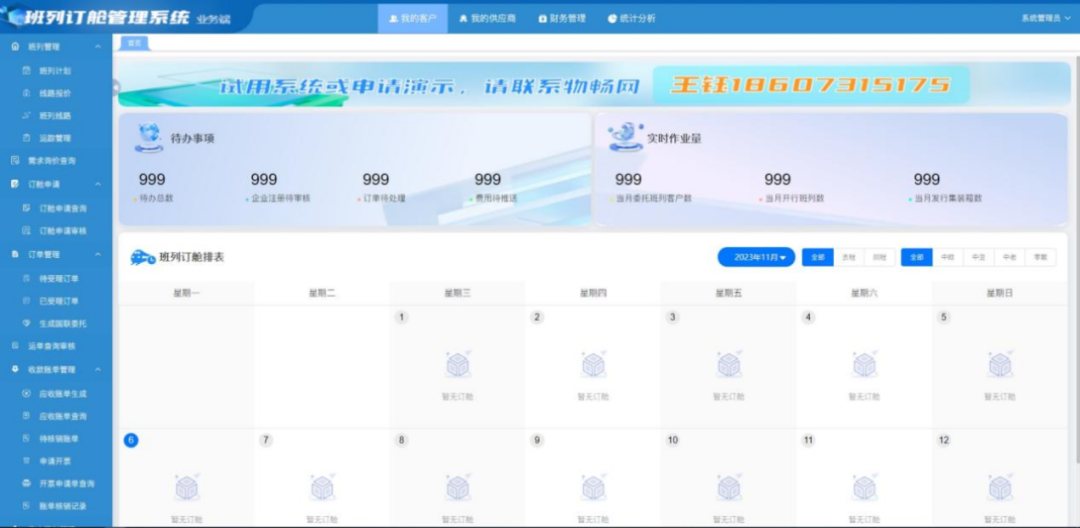Select day 9 in the calendar
Screen dimensions: 1080x528
coord(537,441)
